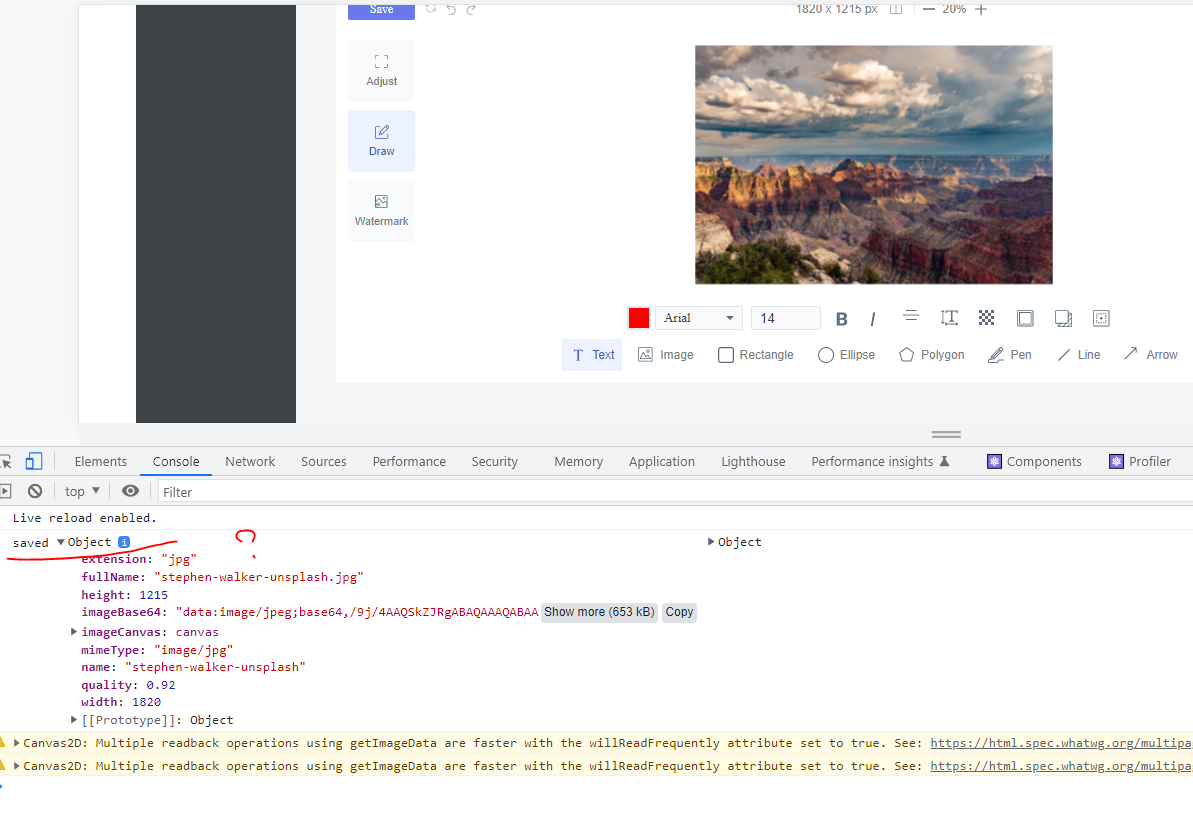This screenshot has width=1193, height=818.
Task: Toggle bold text formatting
Action: click(841, 318)
